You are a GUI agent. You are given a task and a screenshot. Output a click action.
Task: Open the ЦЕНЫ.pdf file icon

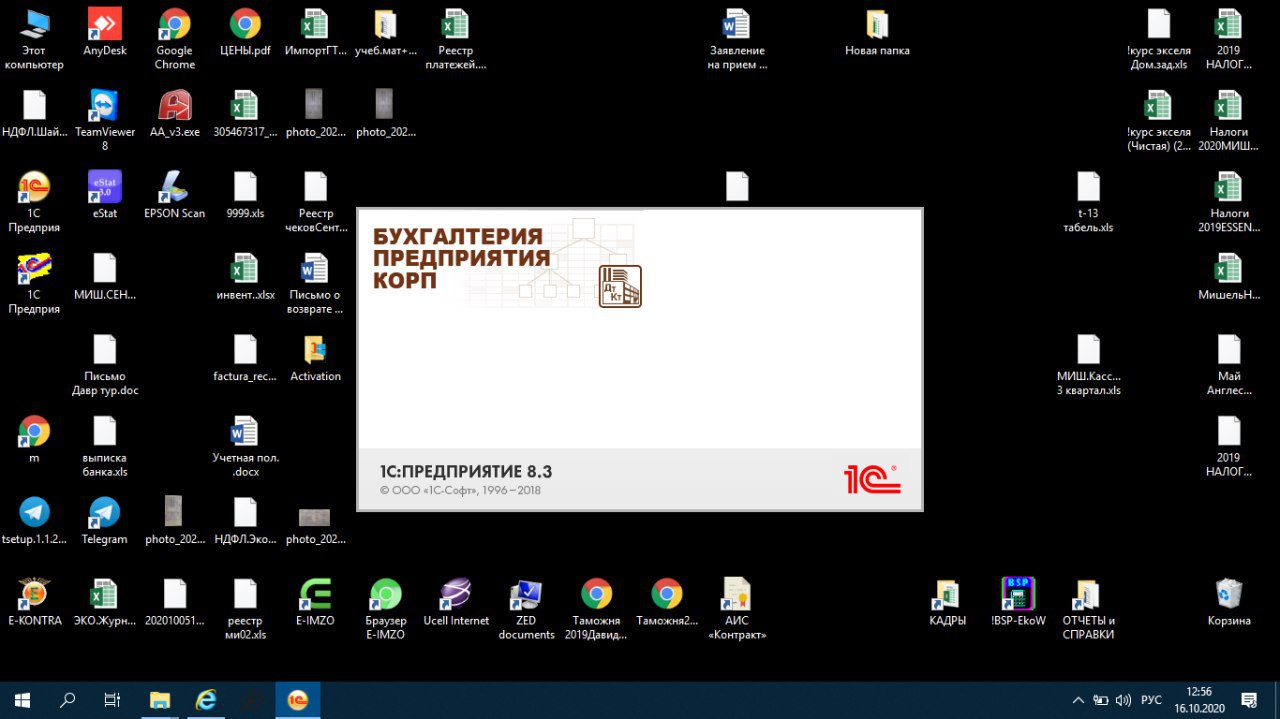tap(245, 33)
